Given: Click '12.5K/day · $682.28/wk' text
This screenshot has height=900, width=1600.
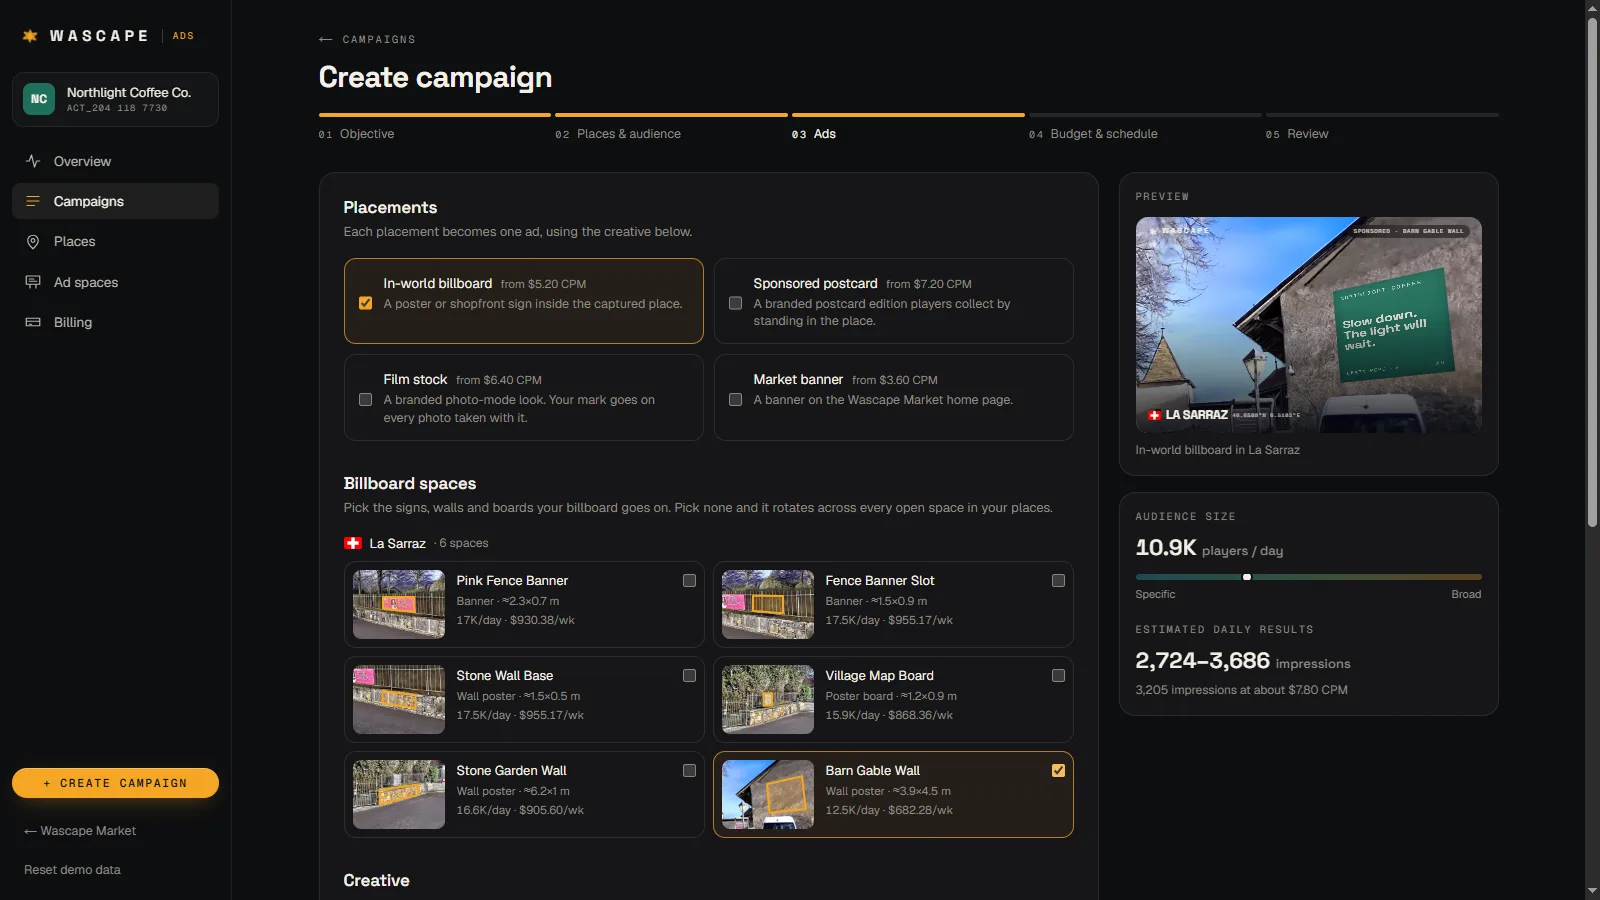Looking at the screenshot, I should pyautogui.click(x=889, y=810).
